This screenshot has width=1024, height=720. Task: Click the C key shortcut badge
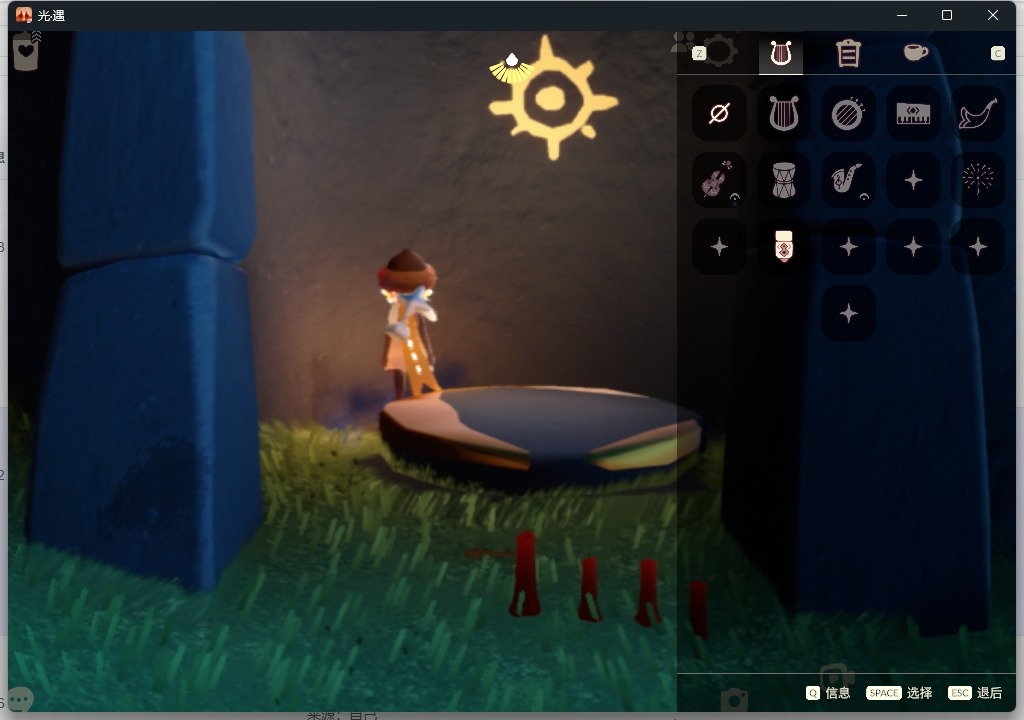point(997,53)
